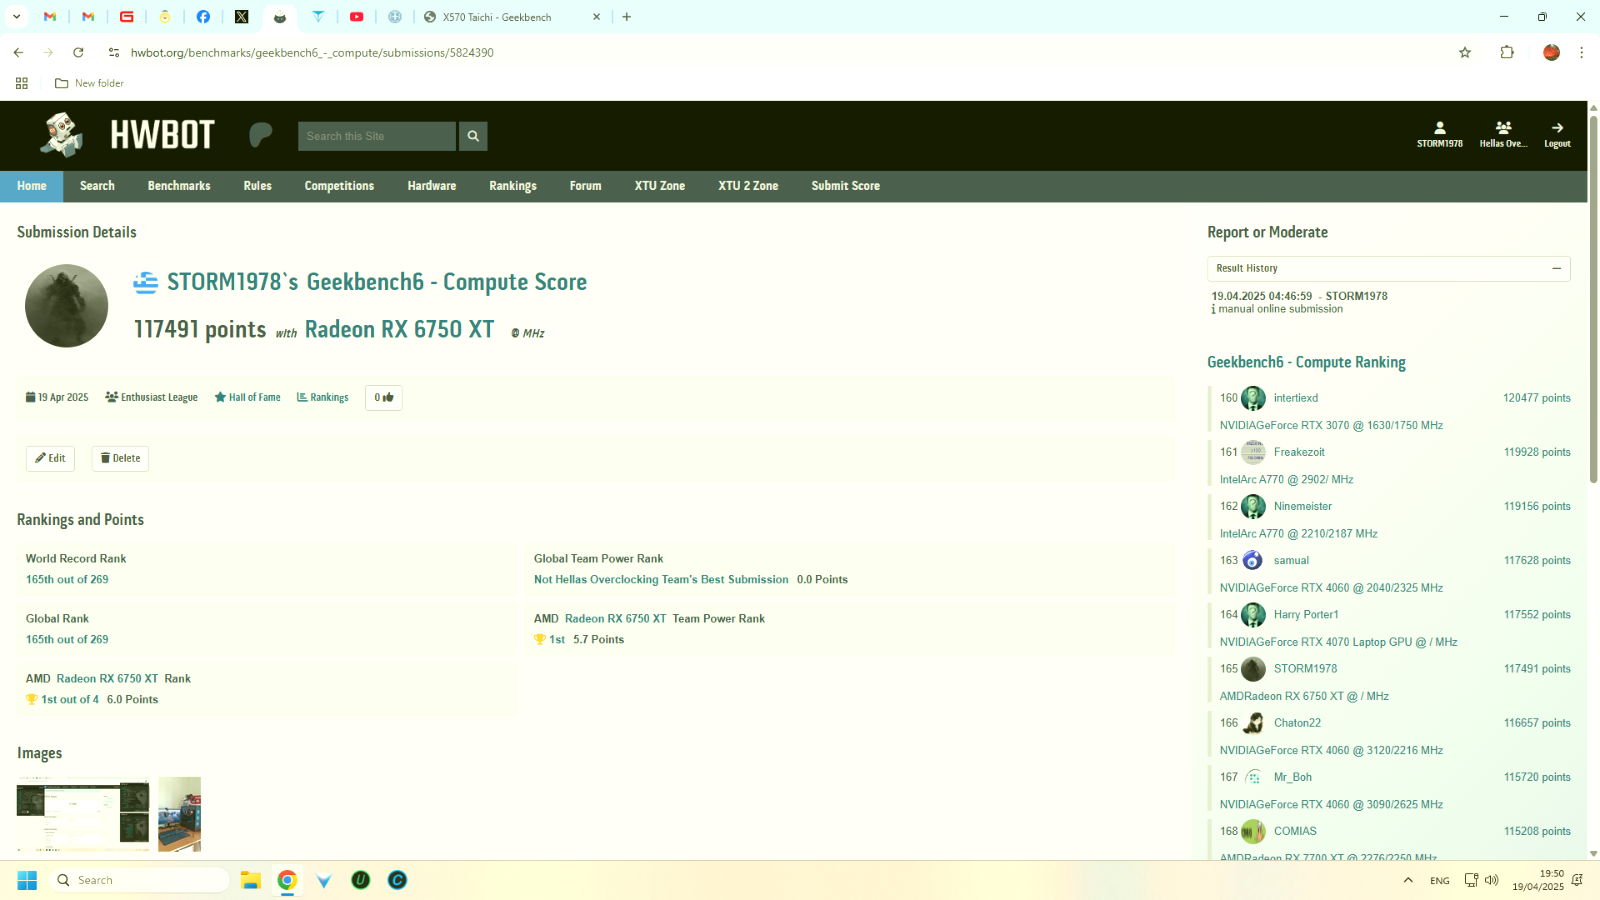
Task: Open the tab search dropdown arrow
Action: tap(17, 17)
